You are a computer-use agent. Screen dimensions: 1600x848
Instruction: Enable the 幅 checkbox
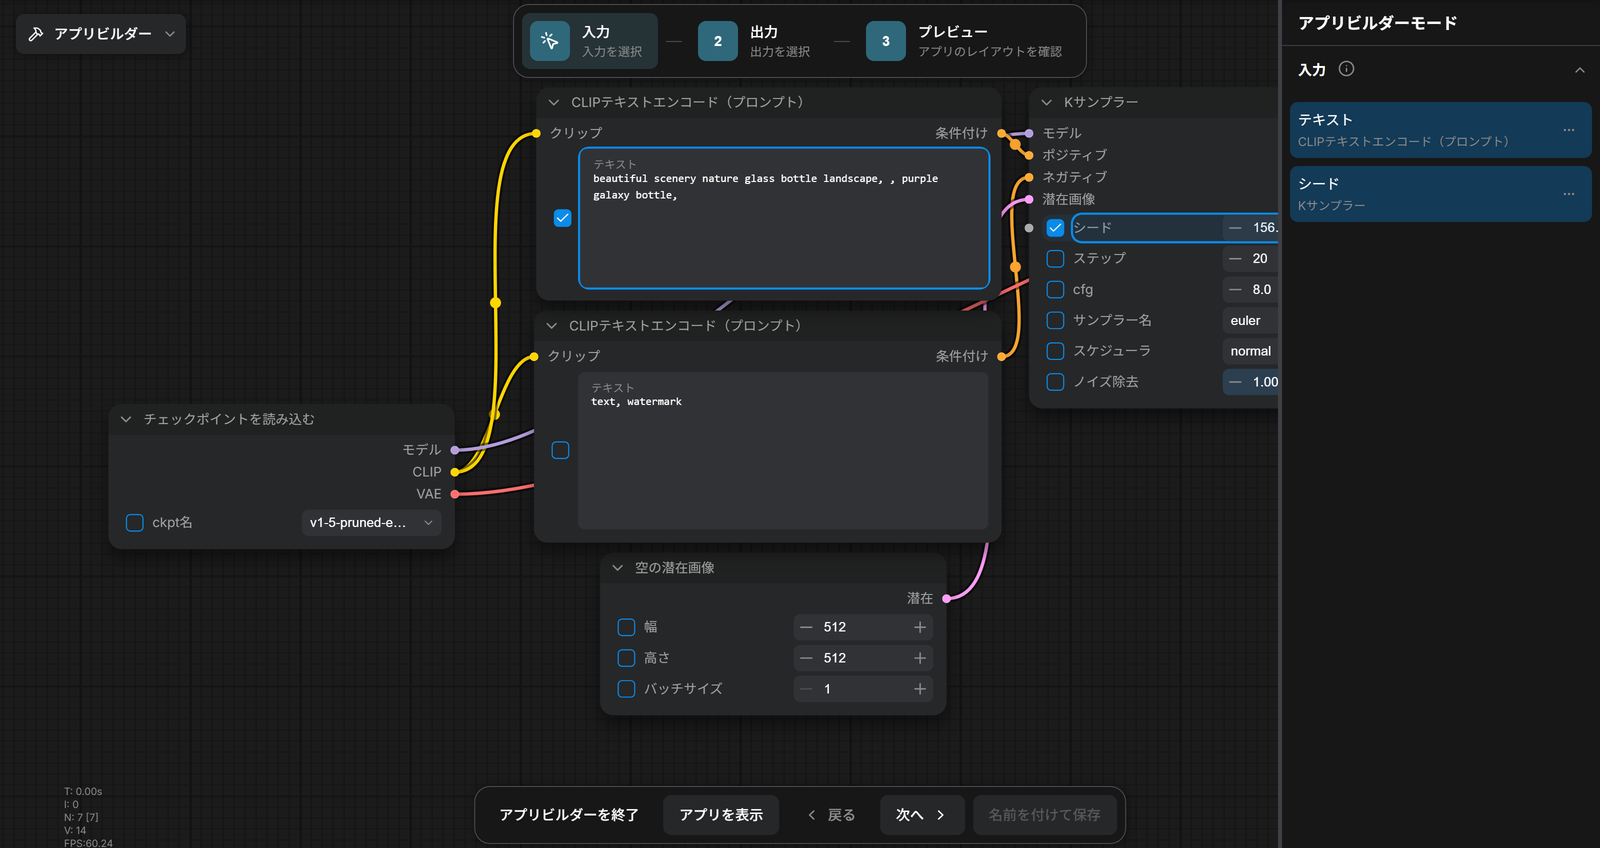pyautogui.click(x=627, y=627)
